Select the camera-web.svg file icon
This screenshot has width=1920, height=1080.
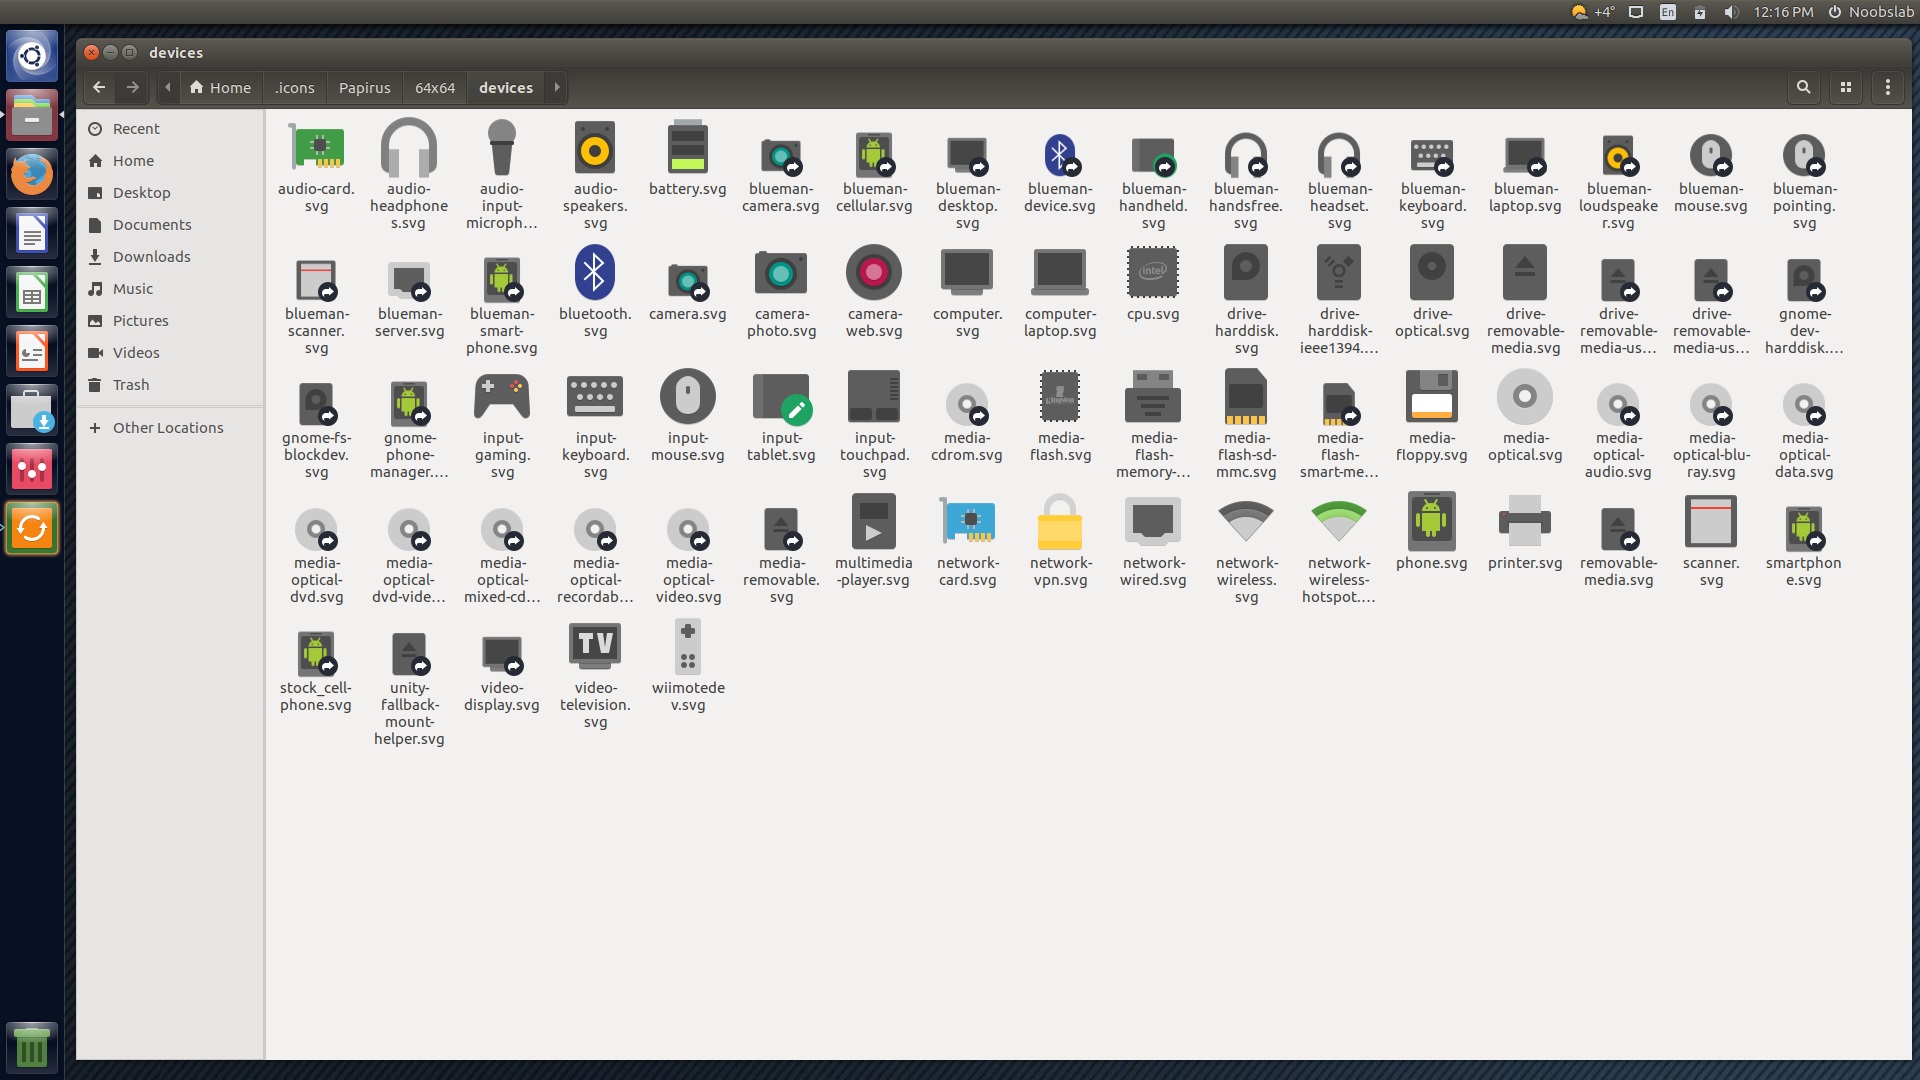(x=873, y=272)
